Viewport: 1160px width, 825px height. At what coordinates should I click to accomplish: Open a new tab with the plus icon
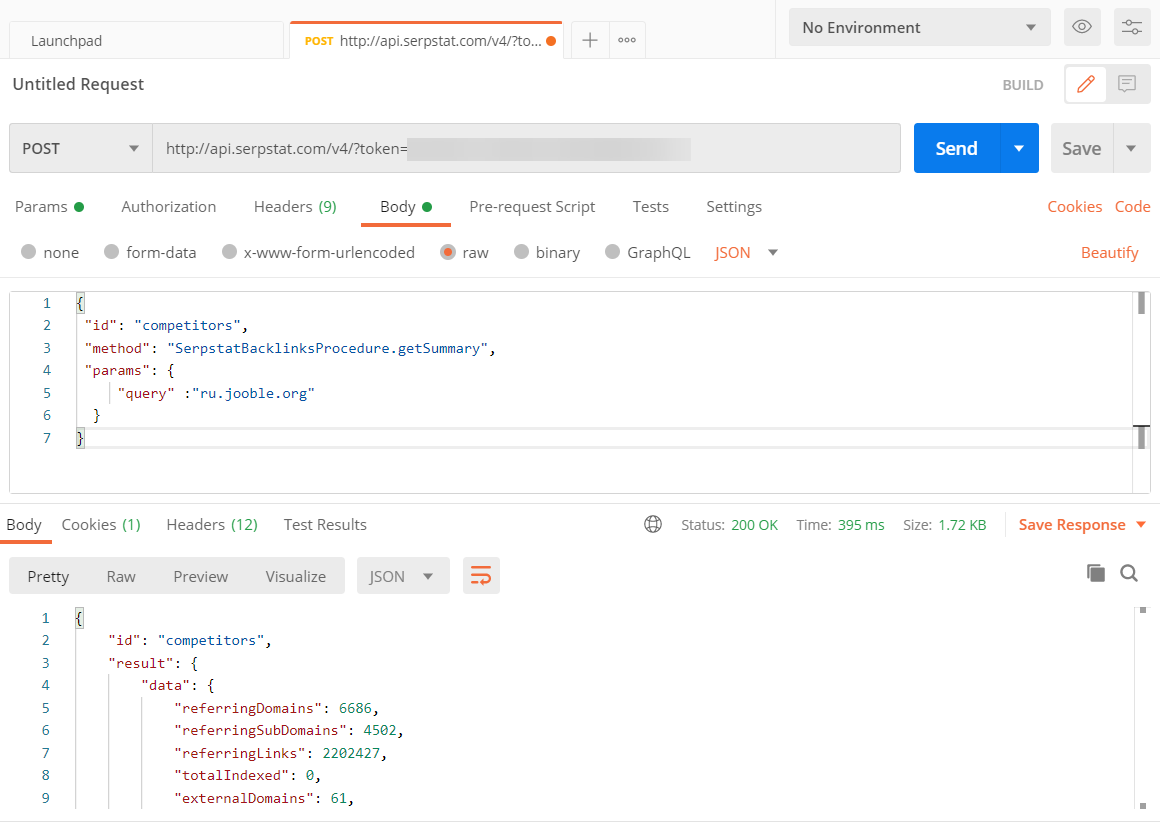tap(590, 41)
